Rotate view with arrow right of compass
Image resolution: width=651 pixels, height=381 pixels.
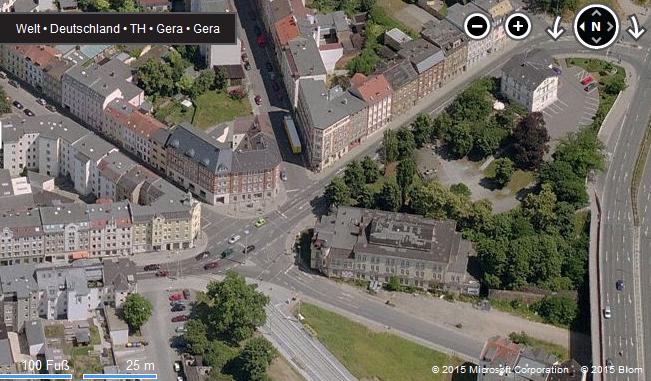click(x=635, y=27)
